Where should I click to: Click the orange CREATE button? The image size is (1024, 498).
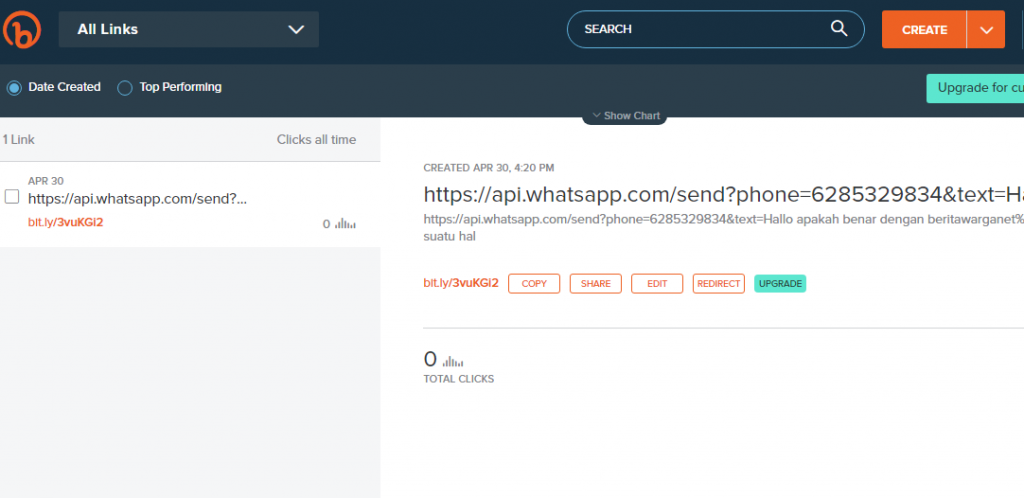tap(924, 29)
